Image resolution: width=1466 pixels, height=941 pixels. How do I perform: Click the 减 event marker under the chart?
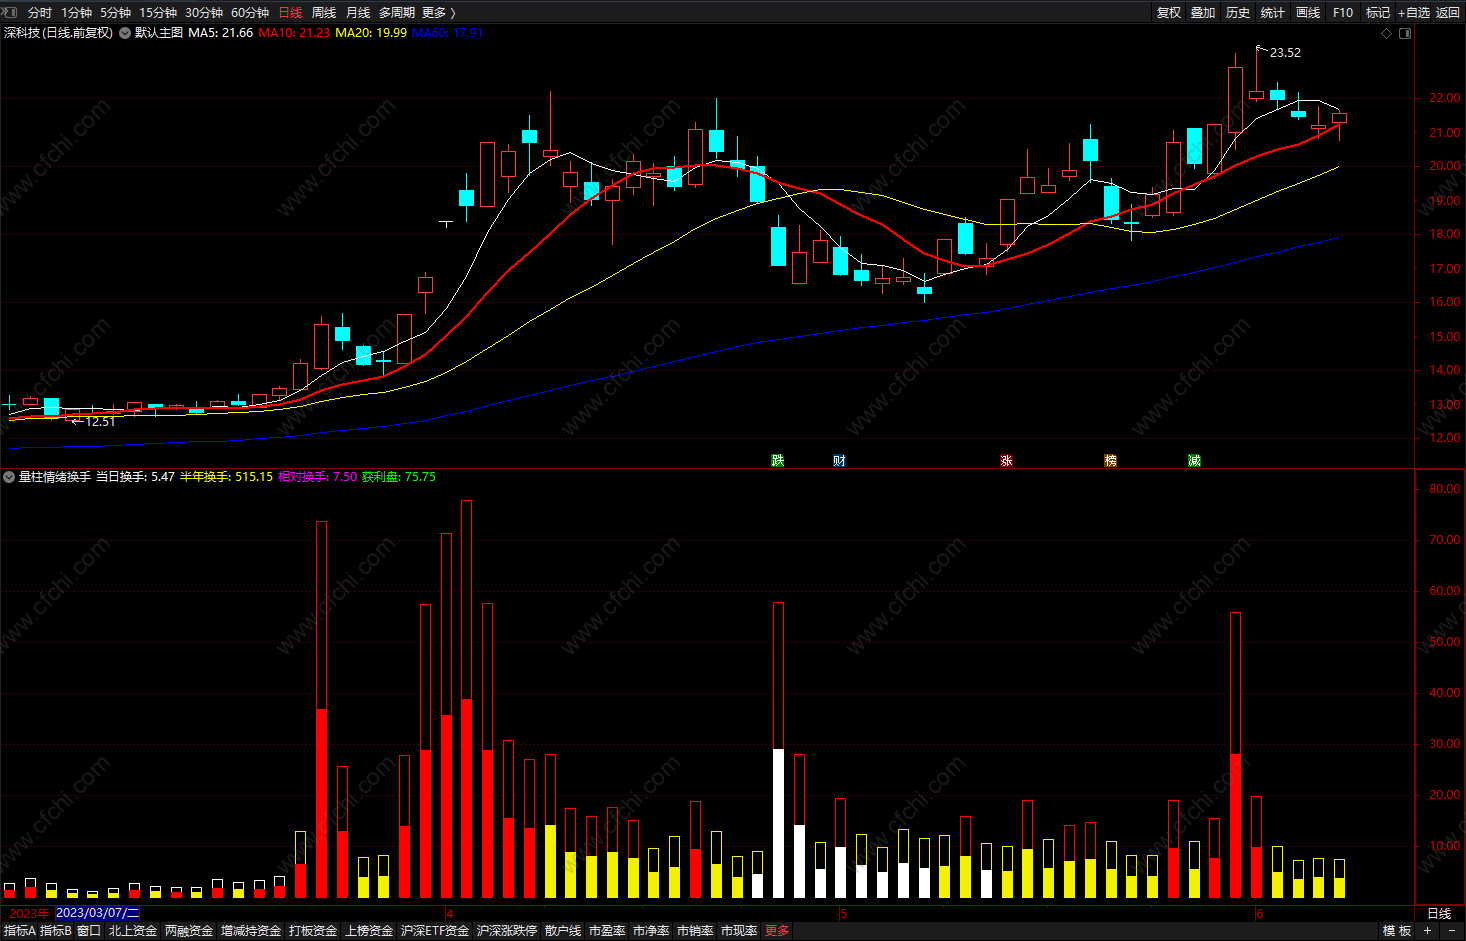pyautogui.click(x=1194, y=460)
